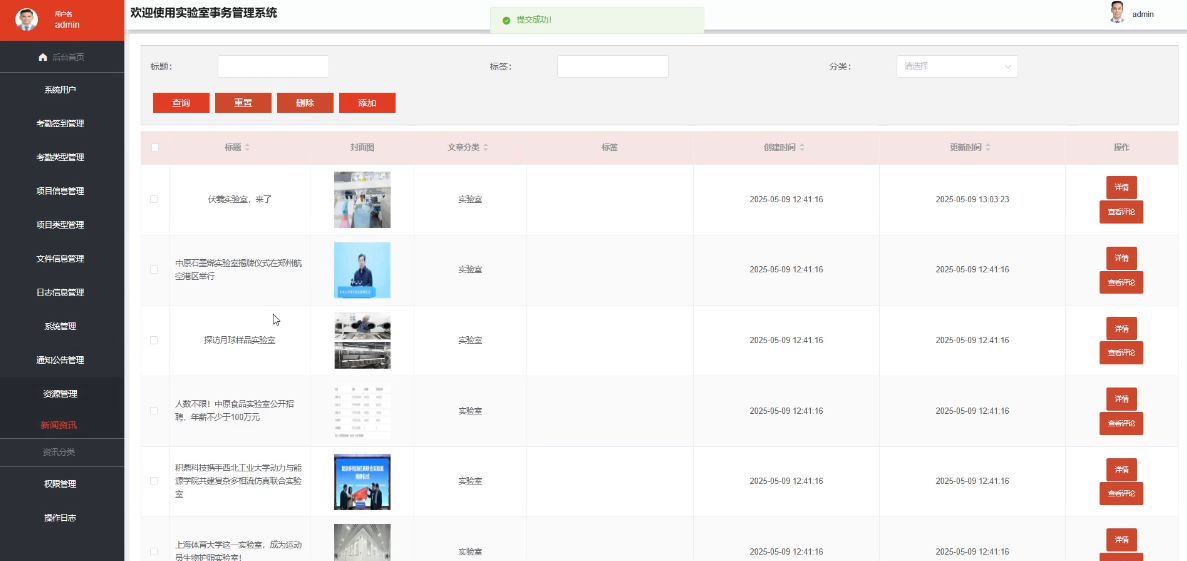The width and height of the screenshot is (1187, 561).
Task: Open 查看评论 for 积鼎科技 row
Action: coord(1121,494)
